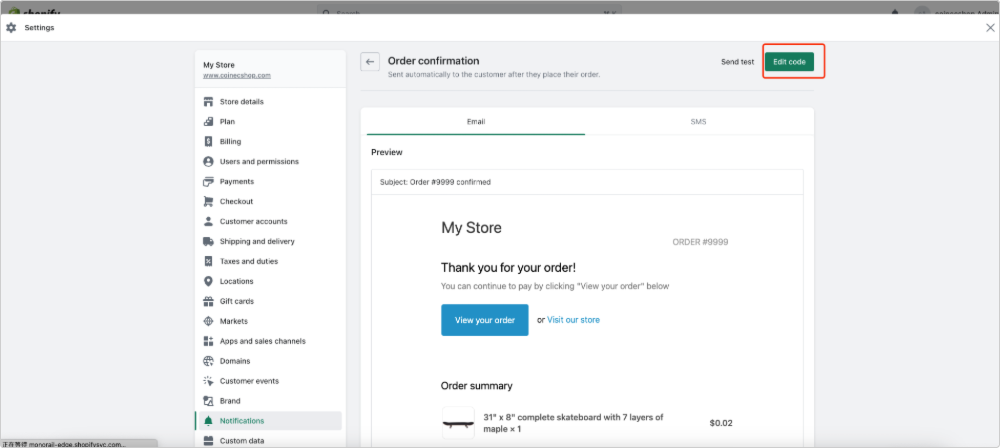Click the skateboard product thumbnail
Screen dimensions: 1000x448
click(458, 423)
